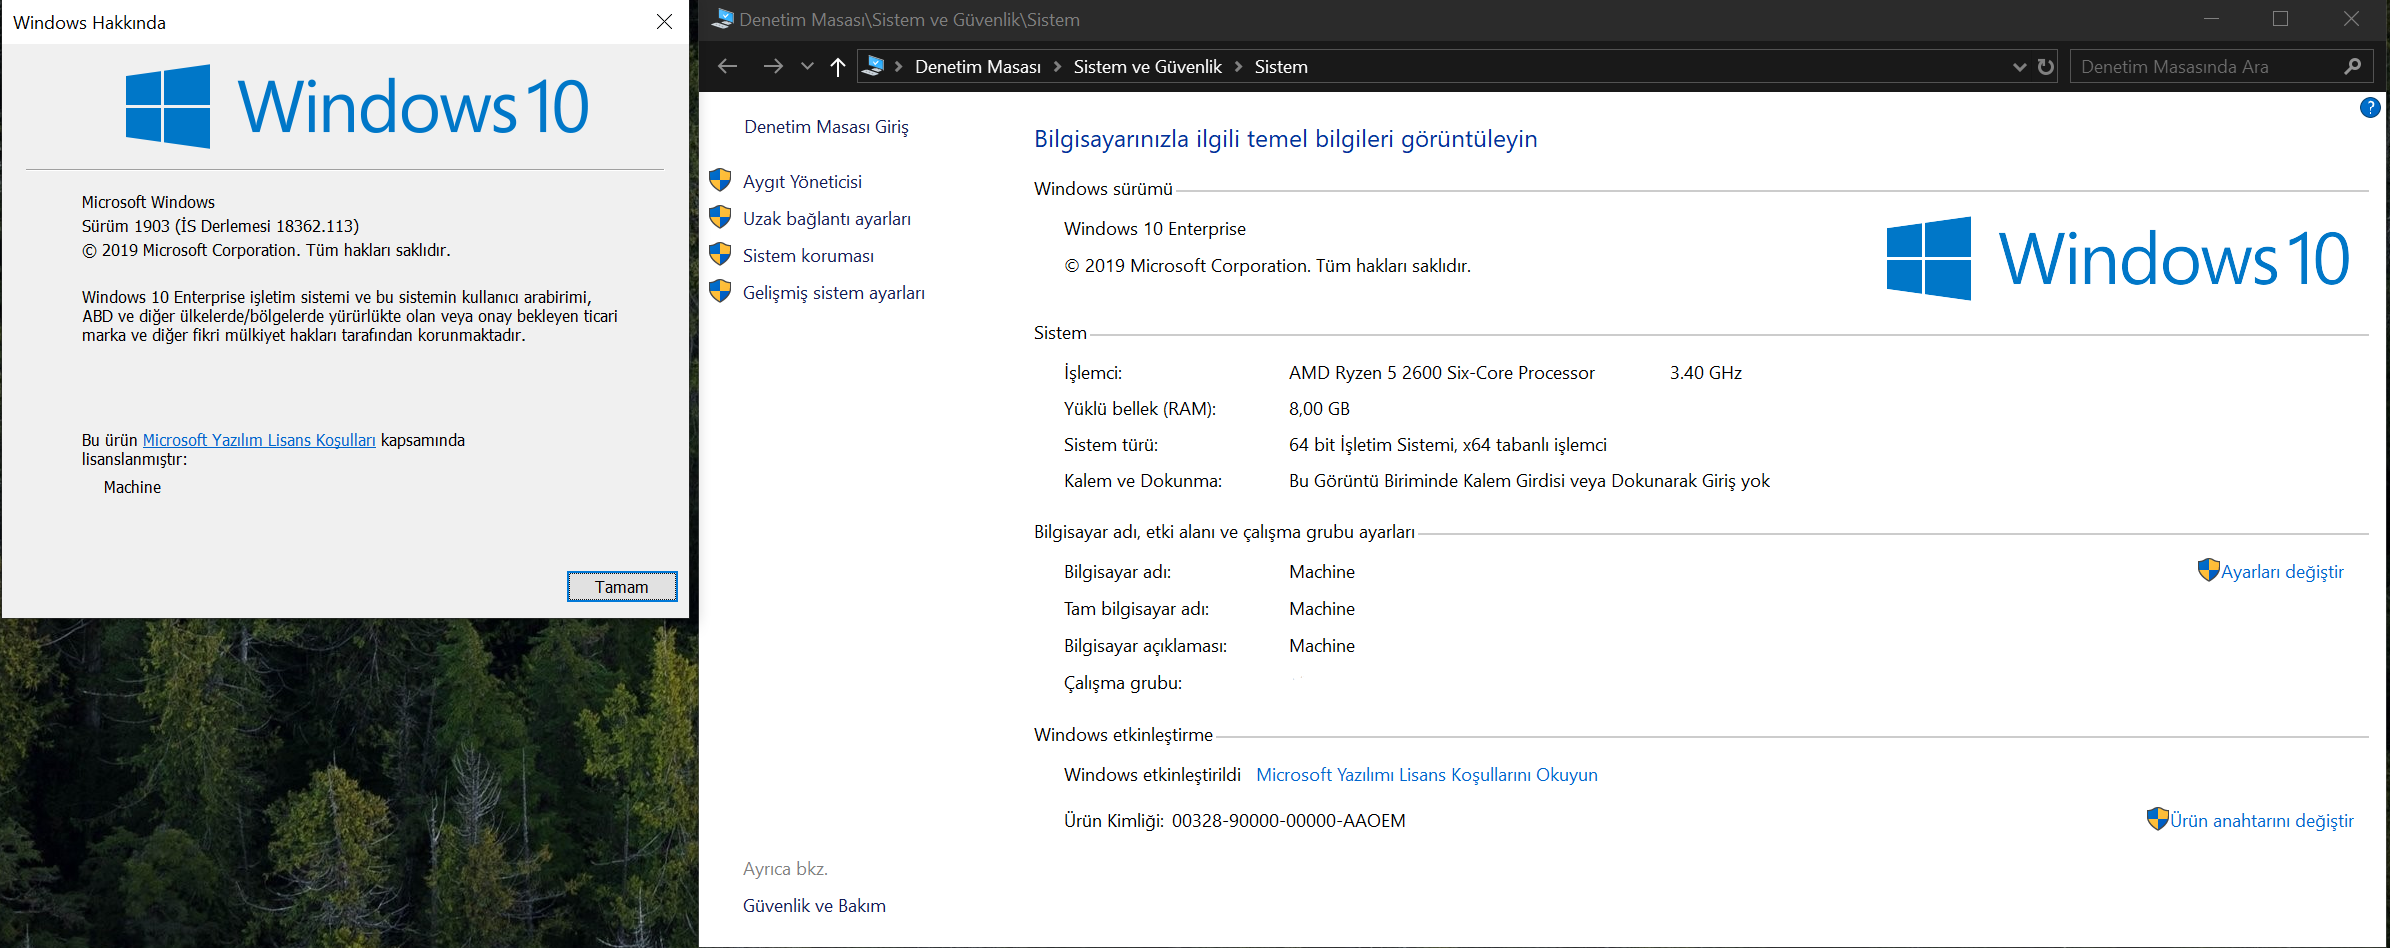Click Ayarları değiştir link
This screenshot has width=2390, height=948.
coord(2282,572)
